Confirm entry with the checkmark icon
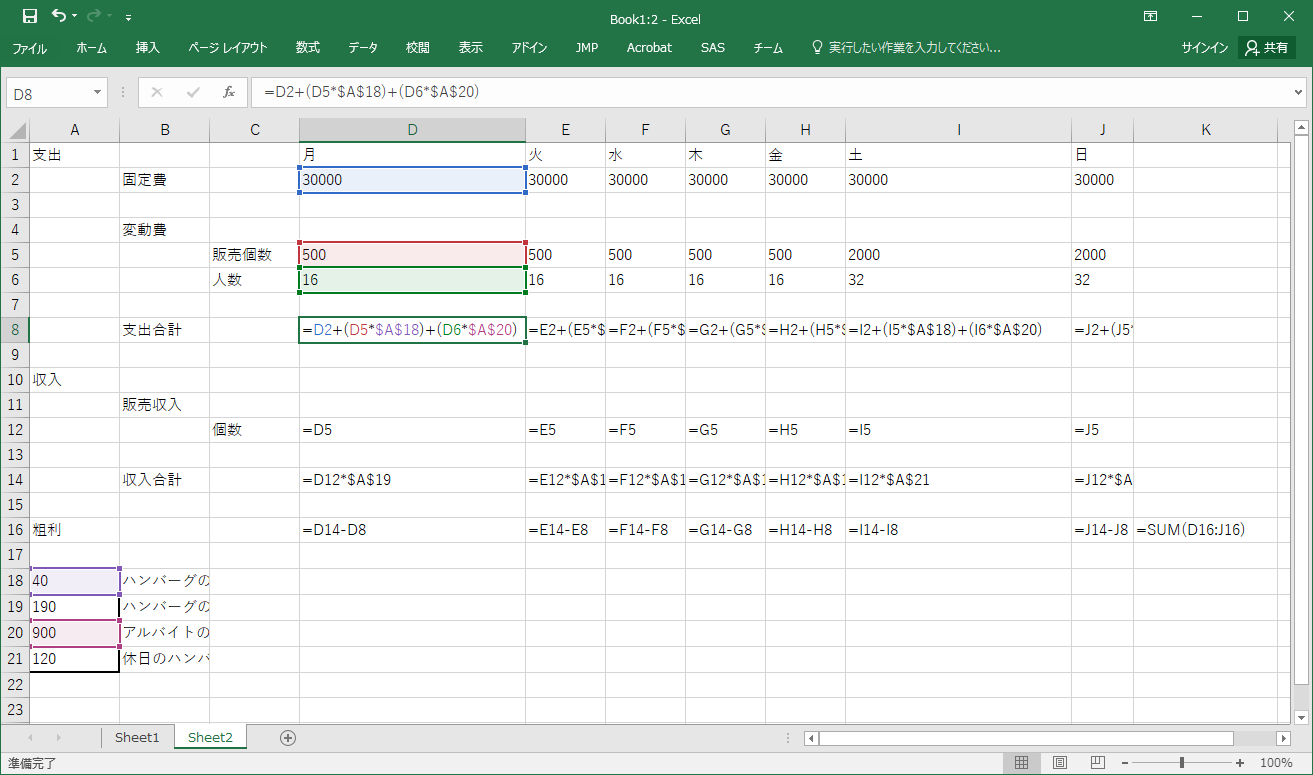Screen dimensions: 1313x775 (x=192, y=93)
